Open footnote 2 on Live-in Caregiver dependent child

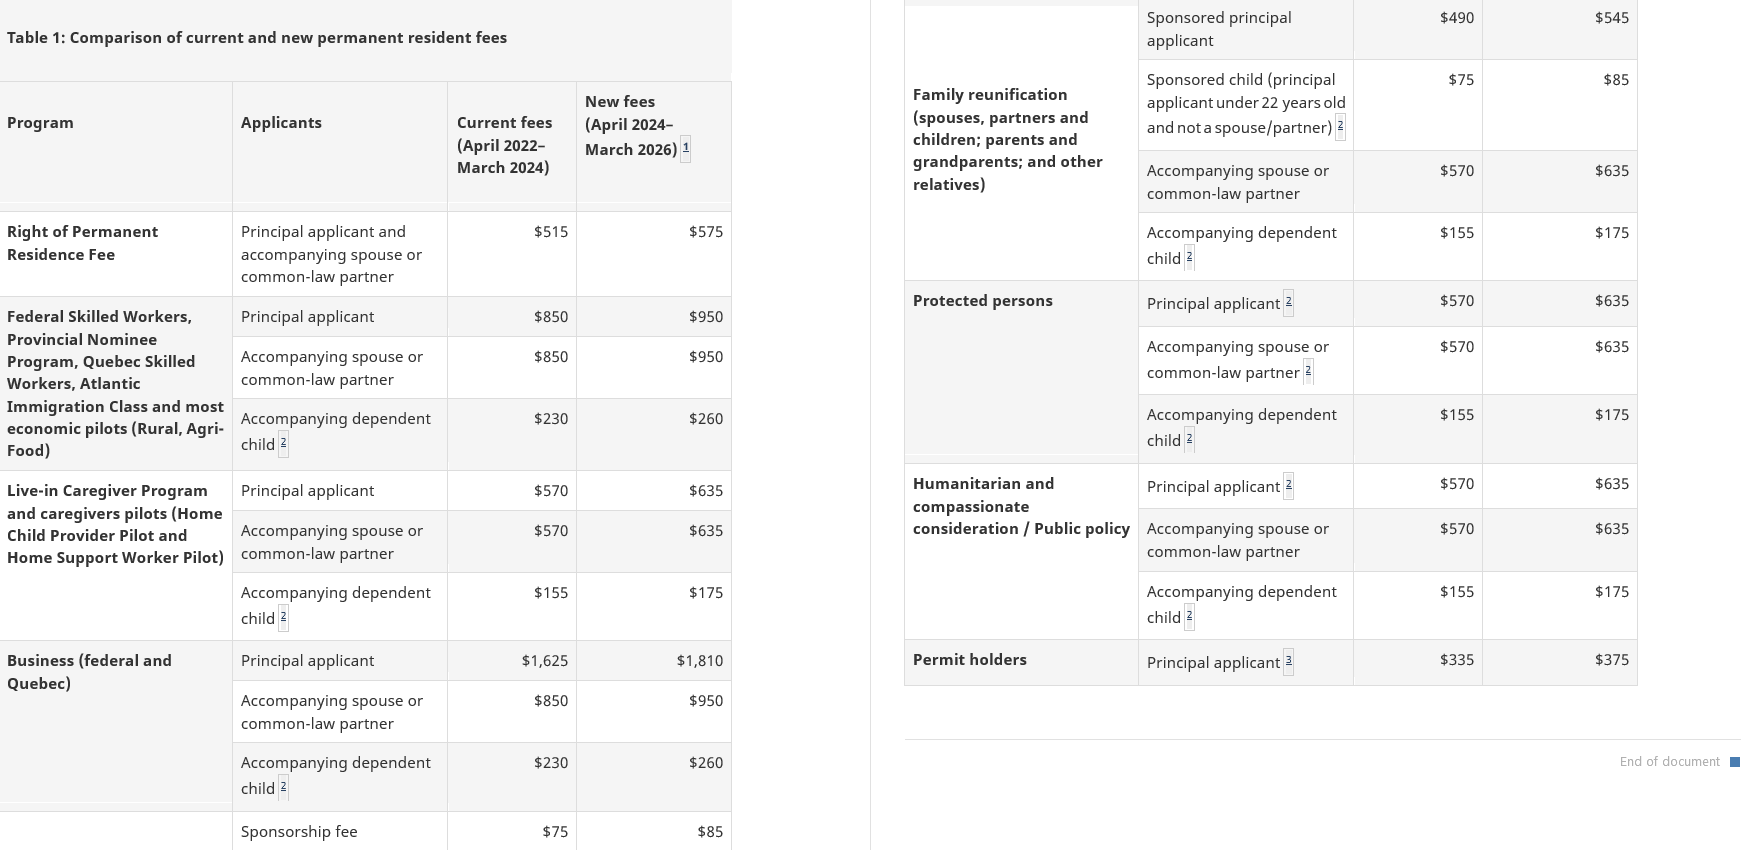[x=283, y=617]
